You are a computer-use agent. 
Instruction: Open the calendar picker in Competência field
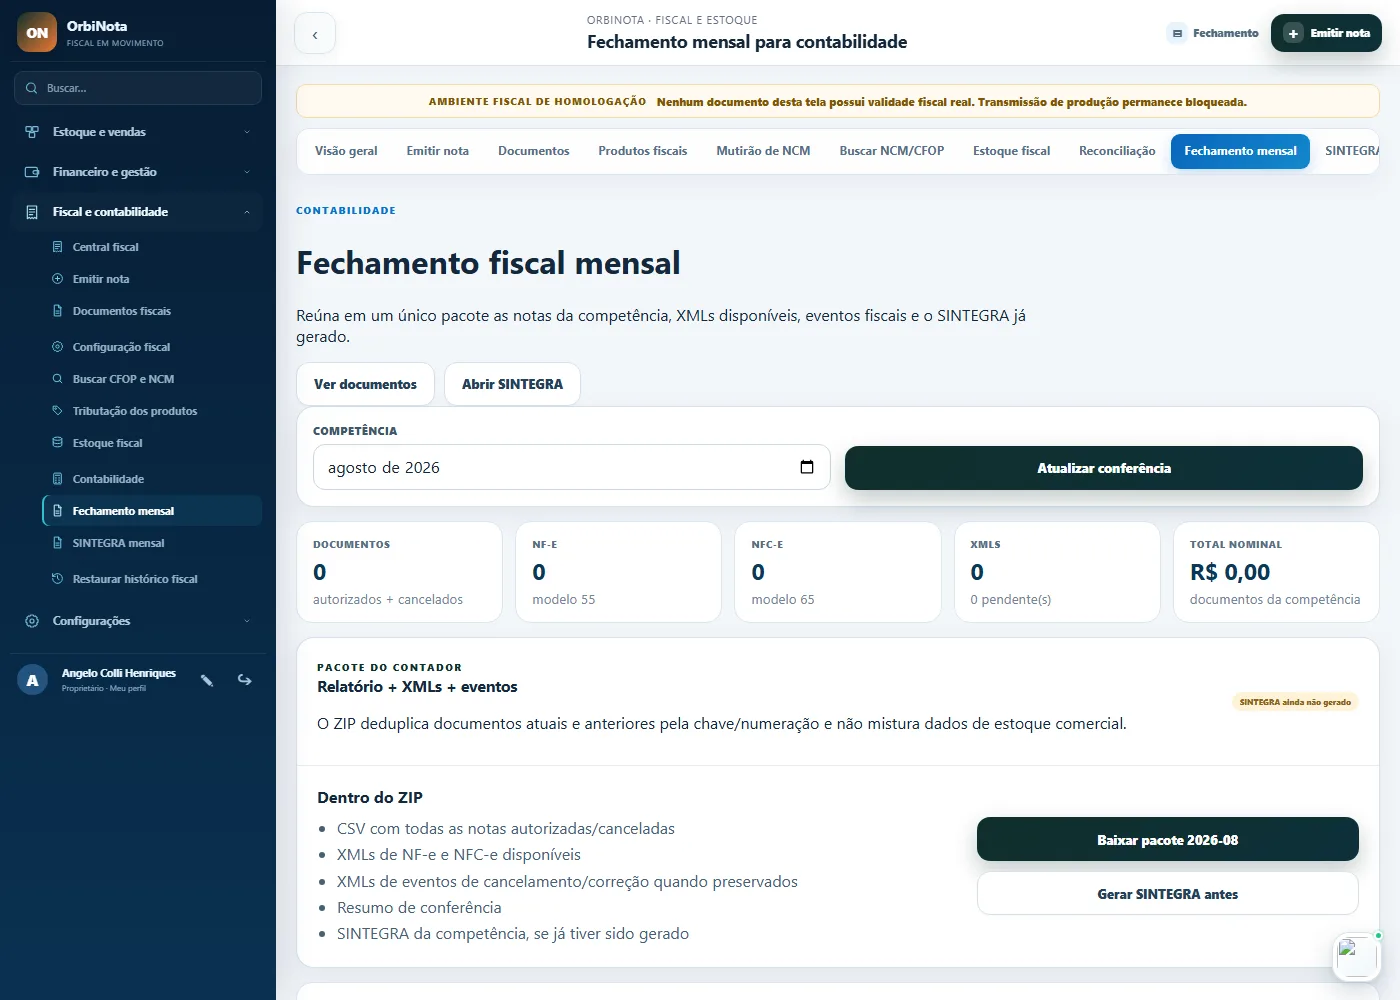coord(807,467)
